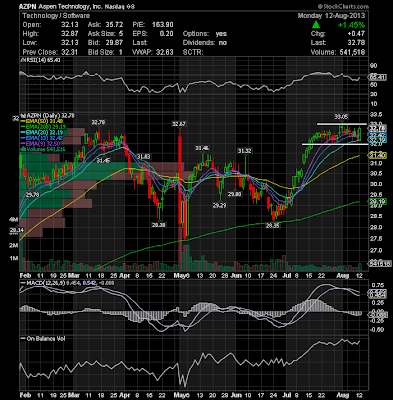Click the 31.46 price annotation
Viewport: 393px width, 400px height.
coord(202,148)
